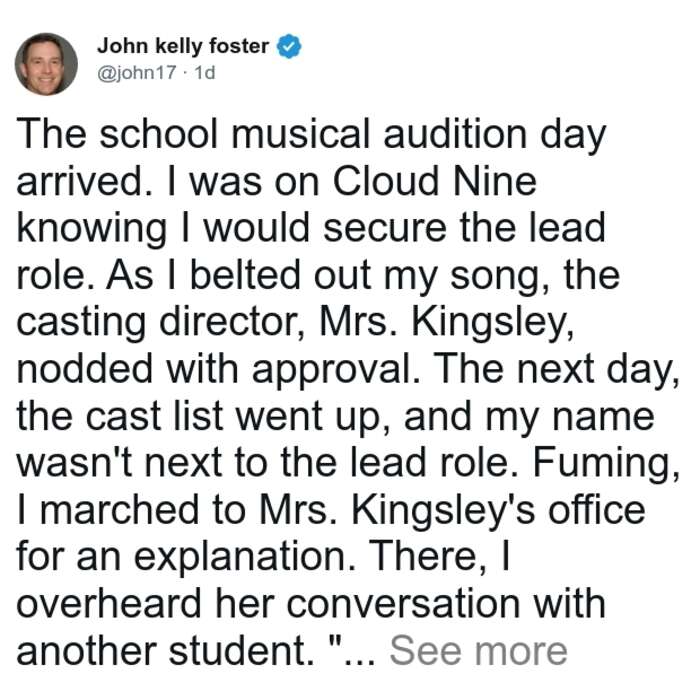Click the phrase "nodded with approval"
700x700 pixels.
tap(218, 370)
